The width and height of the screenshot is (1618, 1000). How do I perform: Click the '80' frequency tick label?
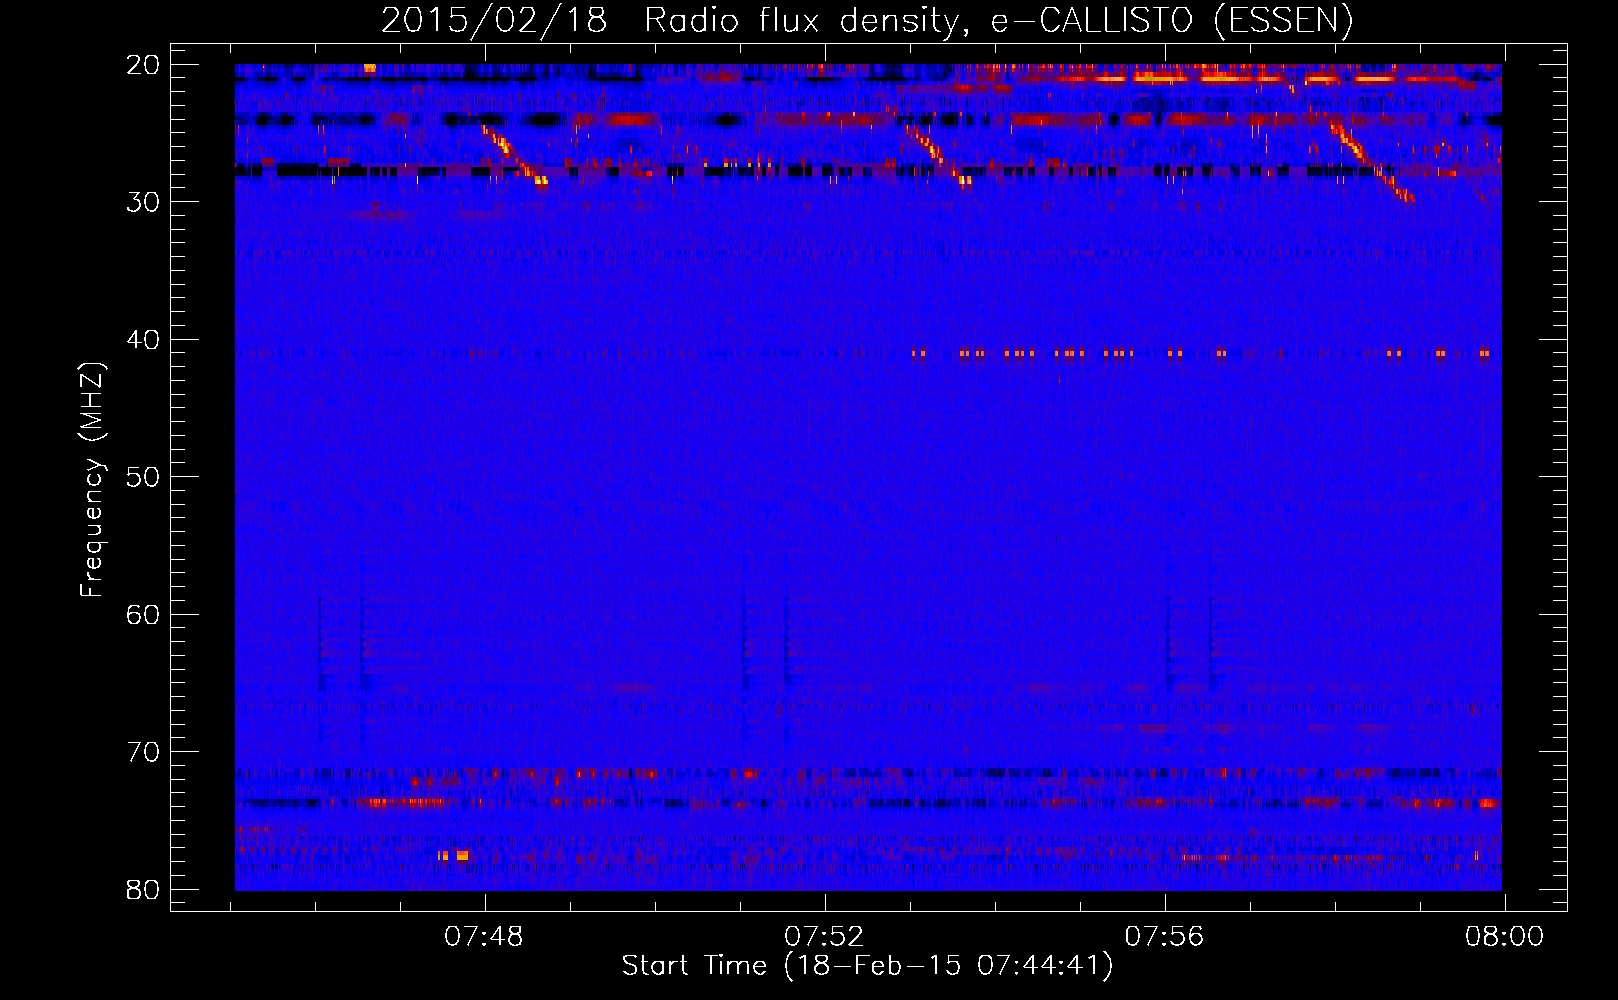[144, 889]
